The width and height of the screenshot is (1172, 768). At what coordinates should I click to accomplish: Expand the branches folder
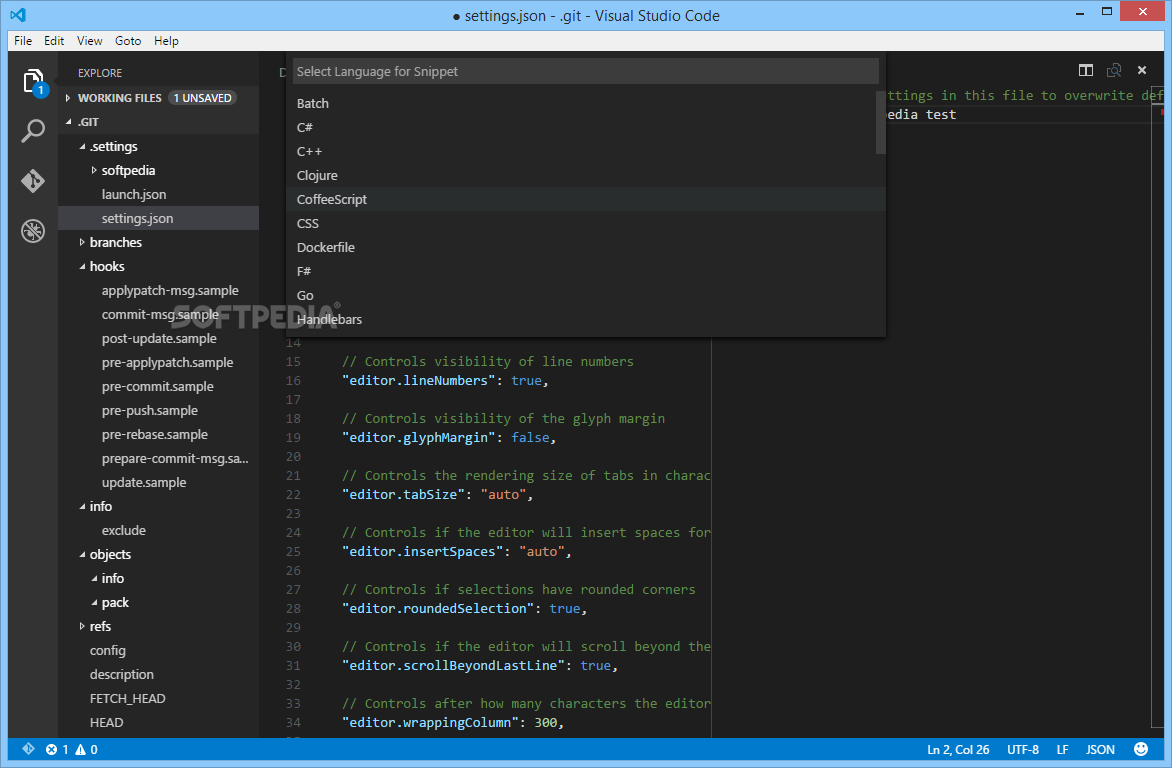82,242
